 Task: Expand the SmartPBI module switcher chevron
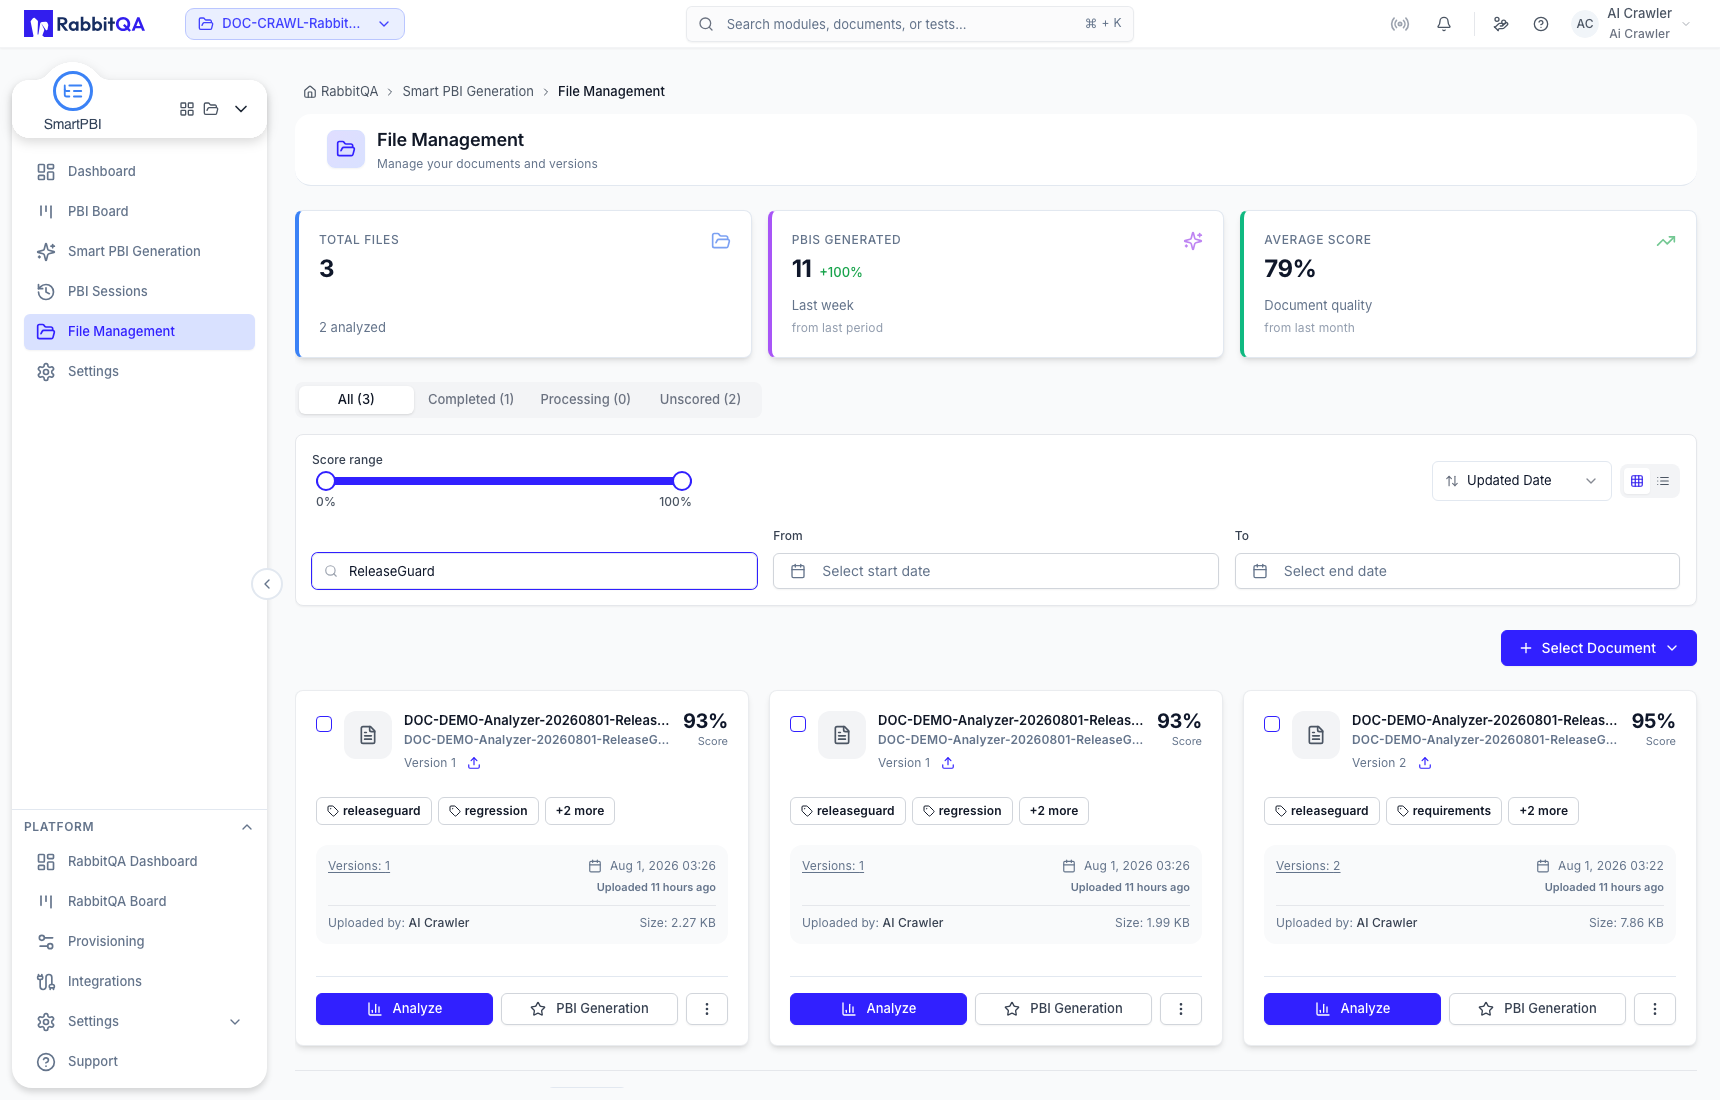[x=241, y=109]
